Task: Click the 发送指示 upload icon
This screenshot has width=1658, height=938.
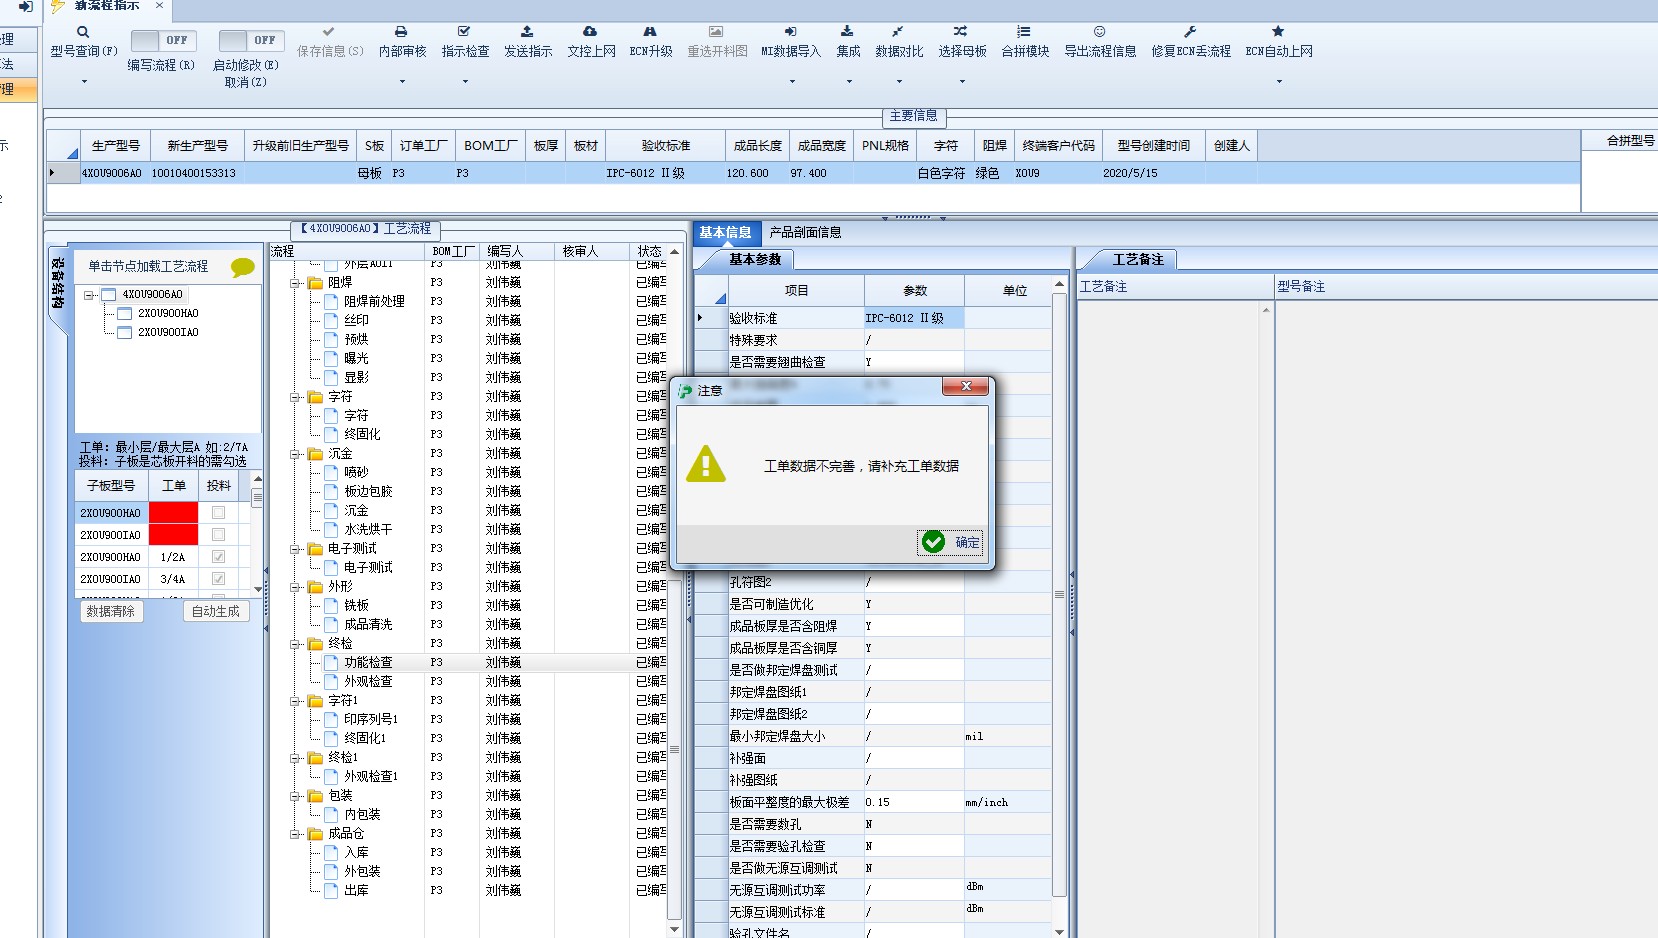Action: tap(527, 32)
